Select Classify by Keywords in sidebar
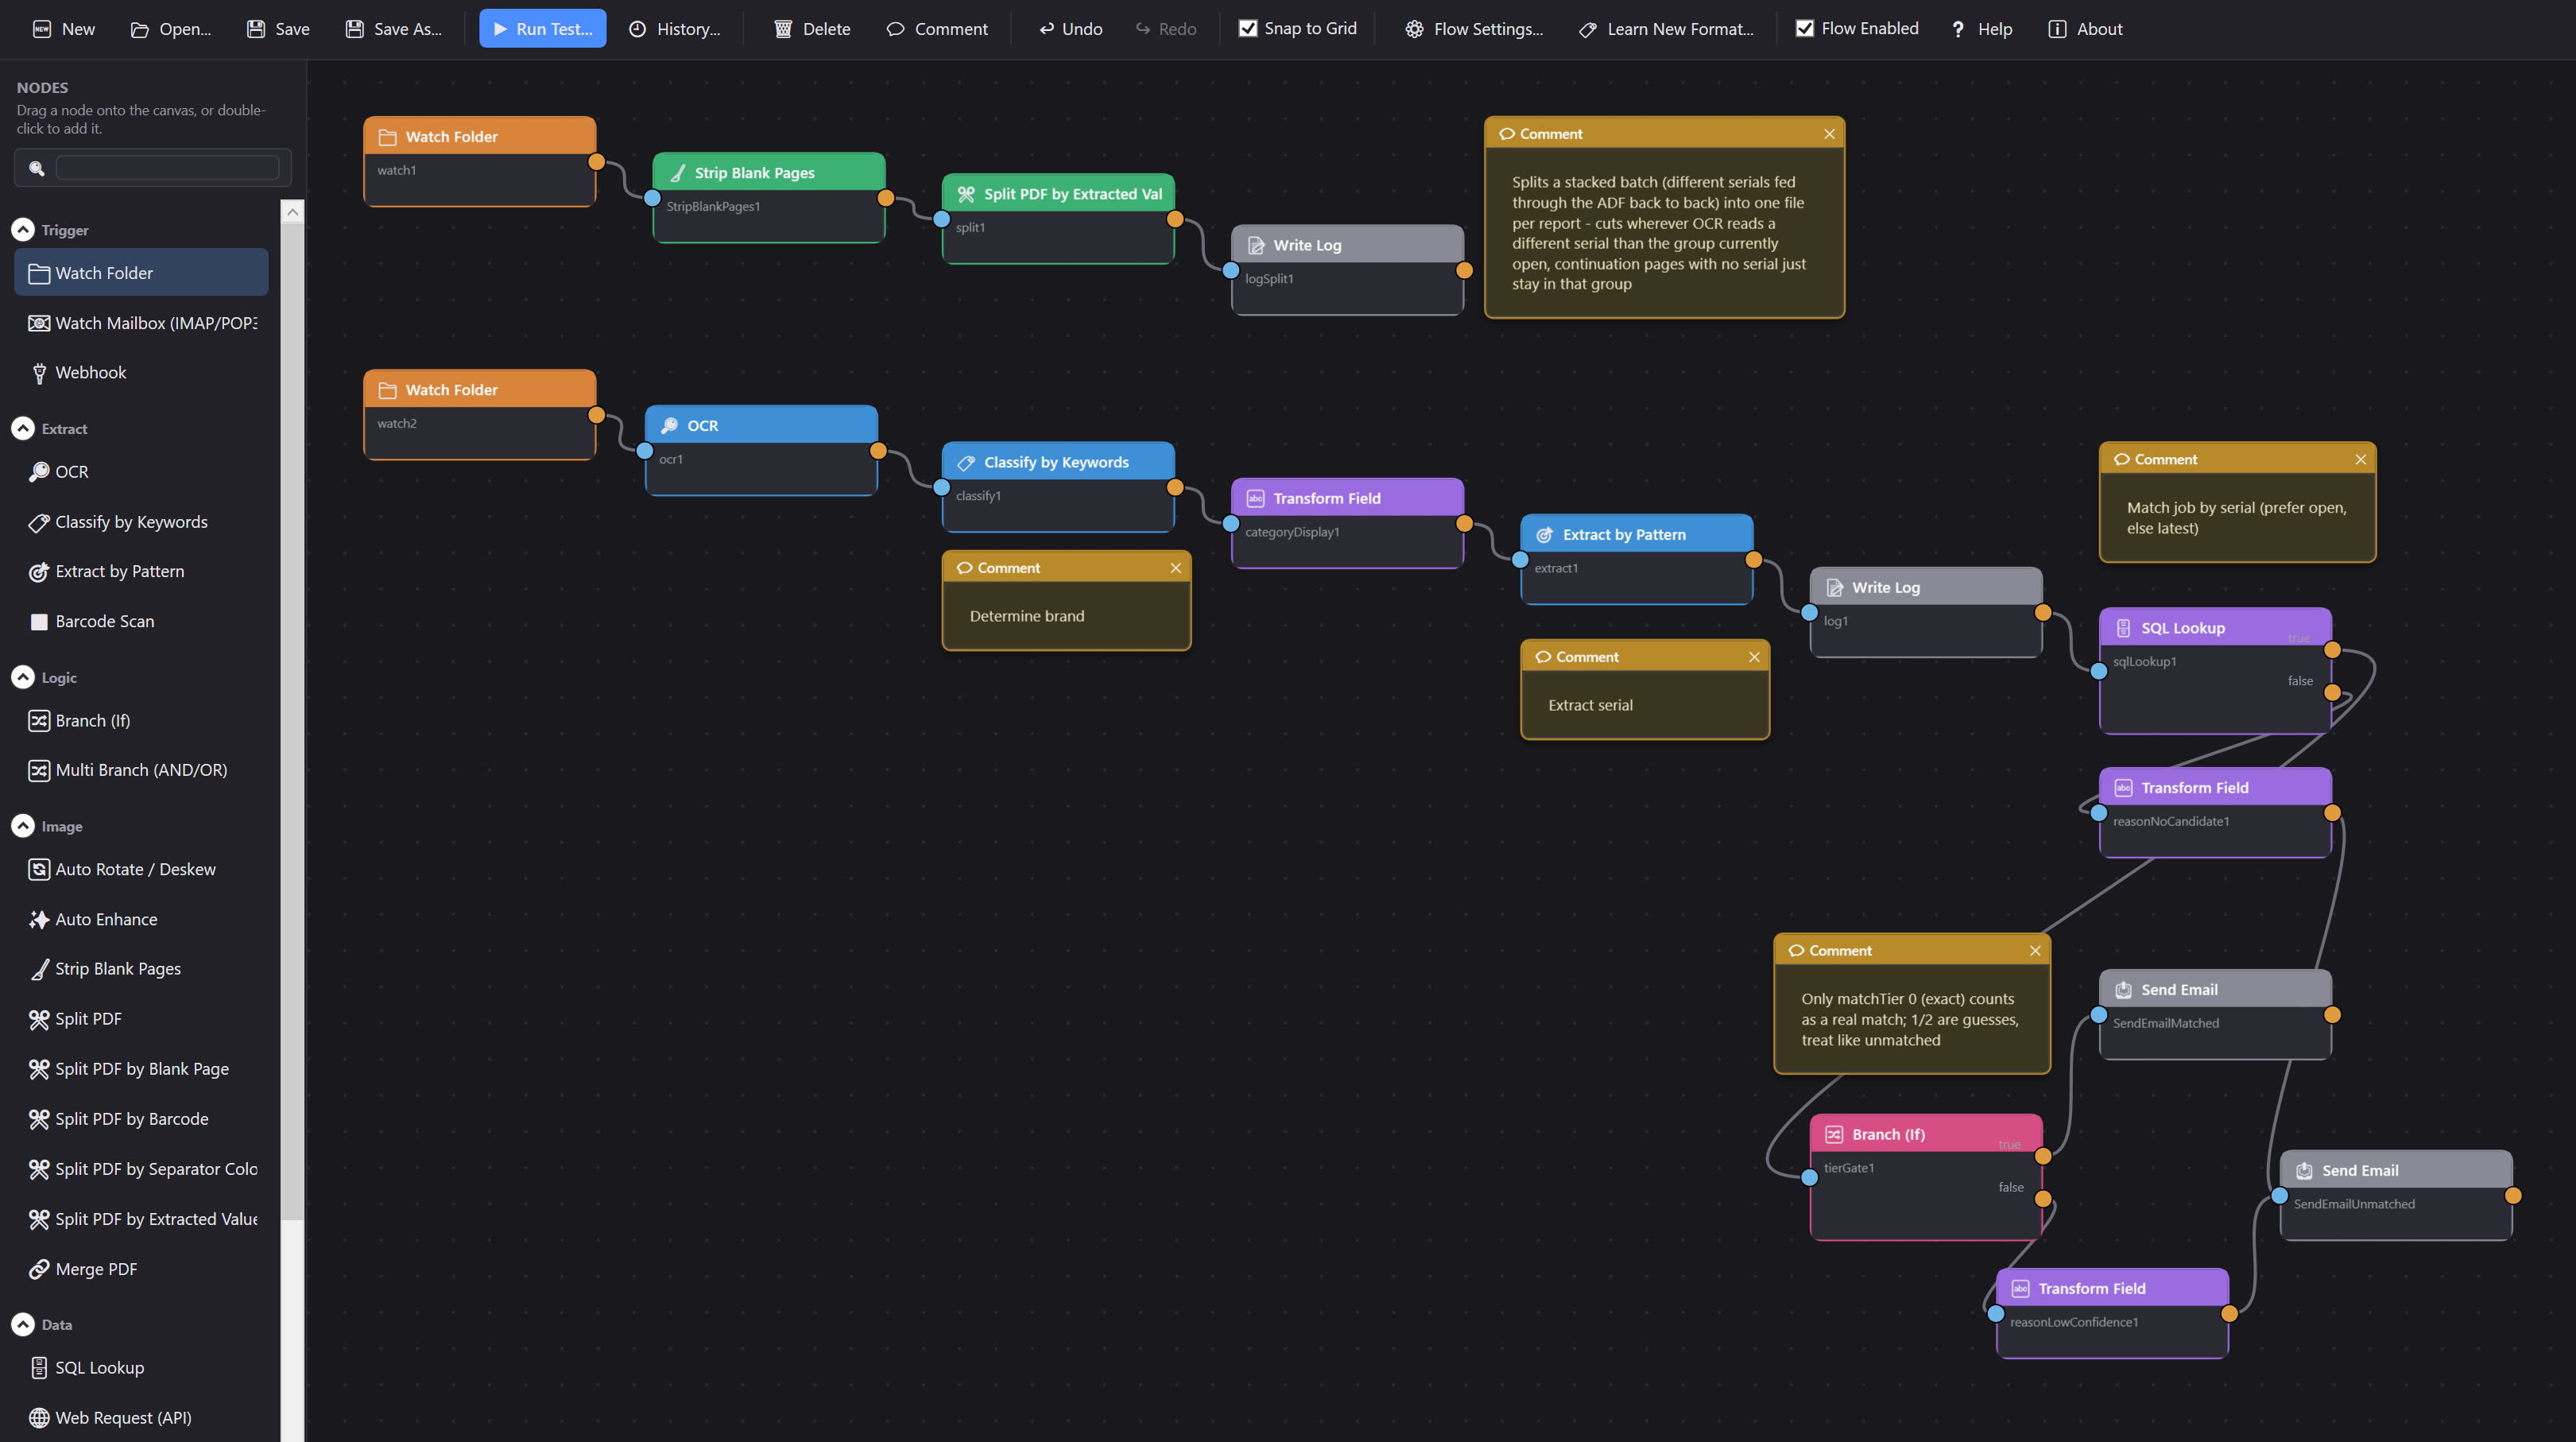Image resolution: width=2576 pixels, height=1442 pixels. coord(141,522)
